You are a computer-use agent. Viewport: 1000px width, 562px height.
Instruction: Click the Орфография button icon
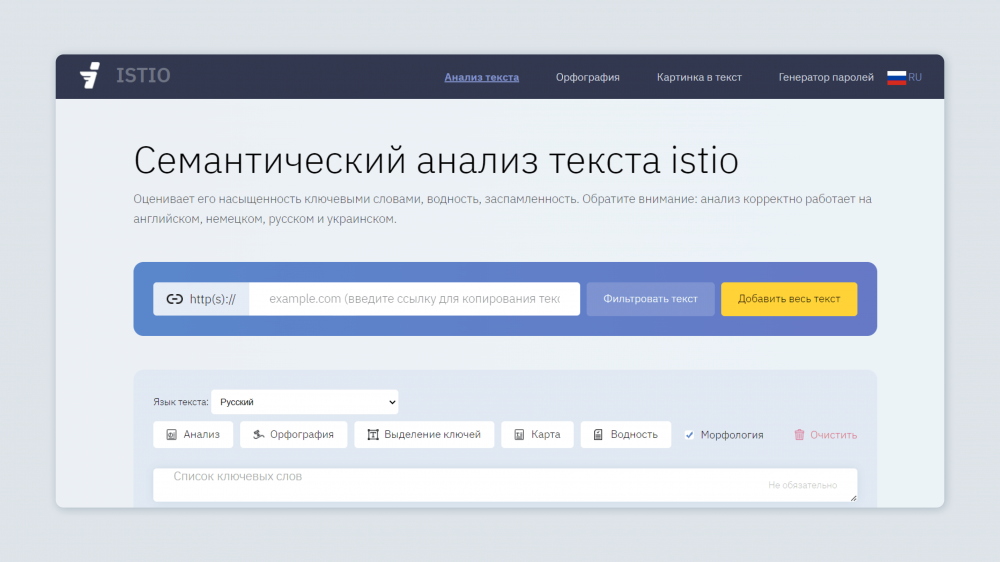(258, 434)
